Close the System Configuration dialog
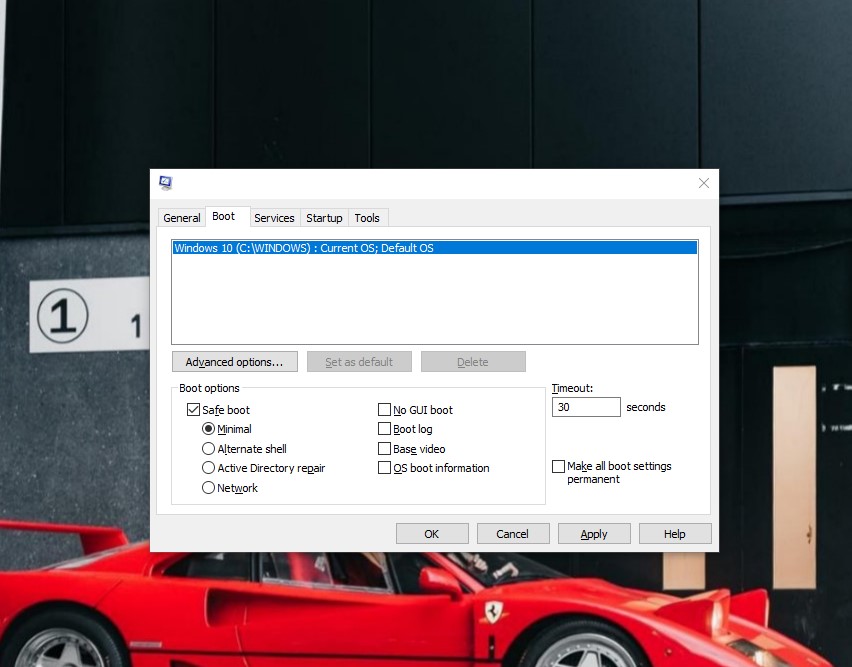This screenshot has height=667, width=852. (x=704, y=183)
